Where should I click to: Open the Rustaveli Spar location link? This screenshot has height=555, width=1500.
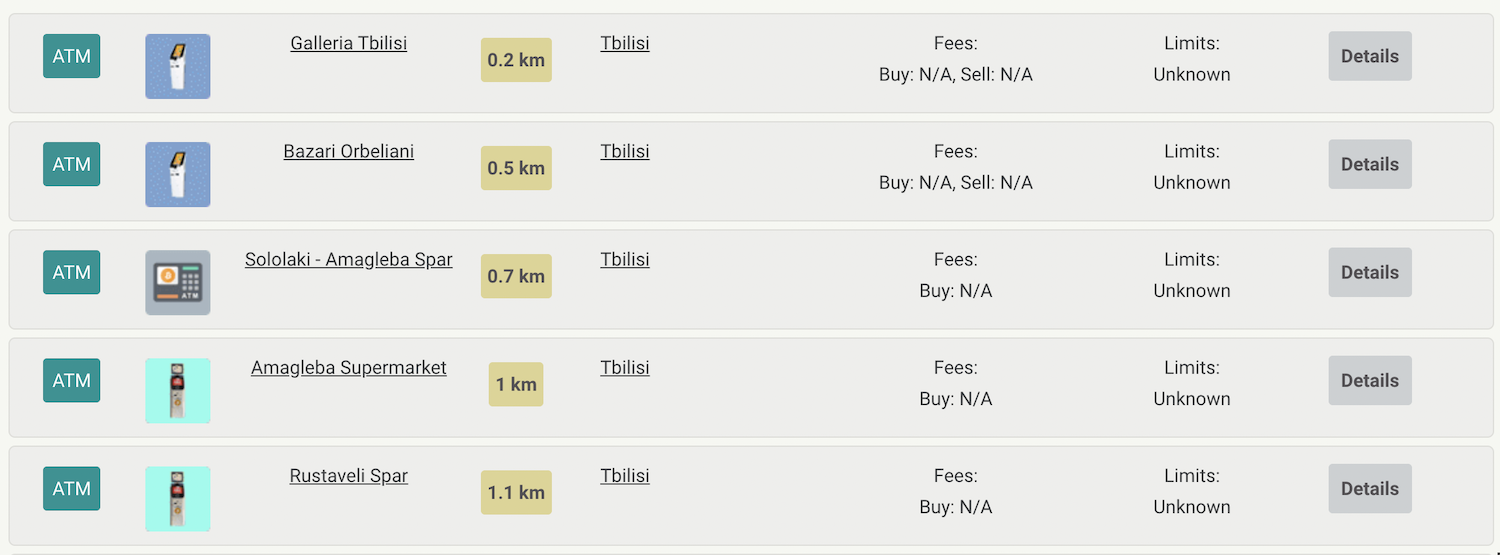point(348,475)
